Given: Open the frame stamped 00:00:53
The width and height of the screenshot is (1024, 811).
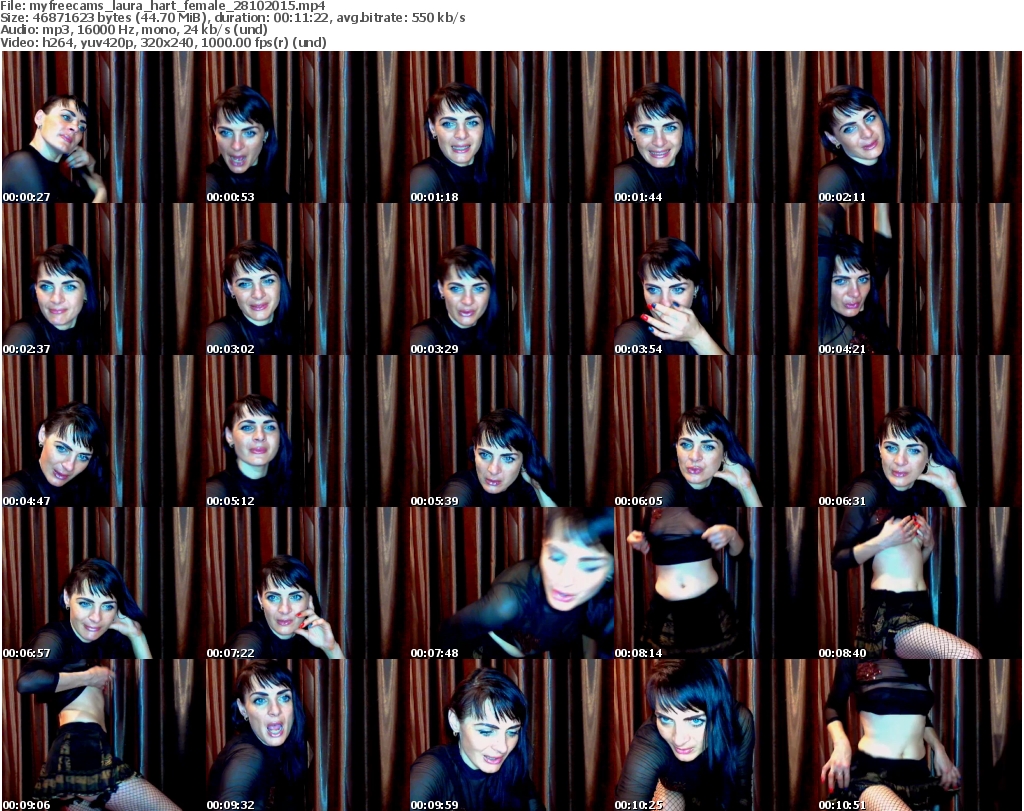Looking at the screenshot, I should coord(308,127).
